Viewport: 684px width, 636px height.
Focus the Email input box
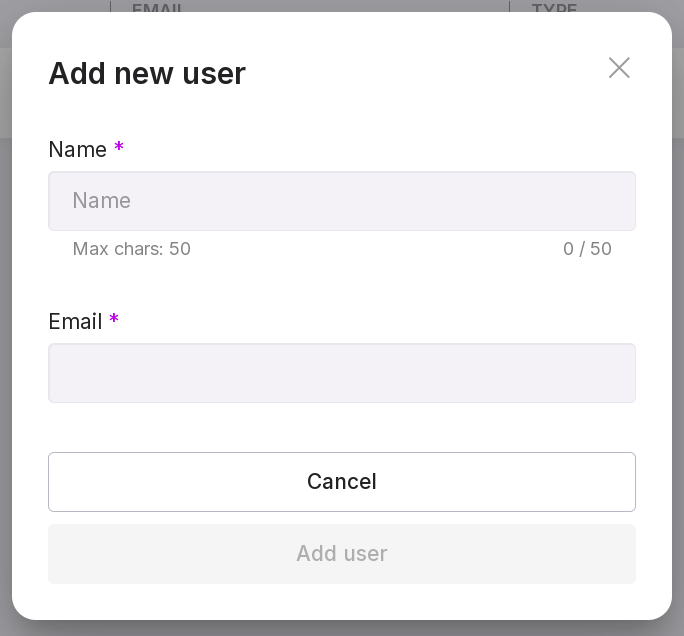point(342,373)
